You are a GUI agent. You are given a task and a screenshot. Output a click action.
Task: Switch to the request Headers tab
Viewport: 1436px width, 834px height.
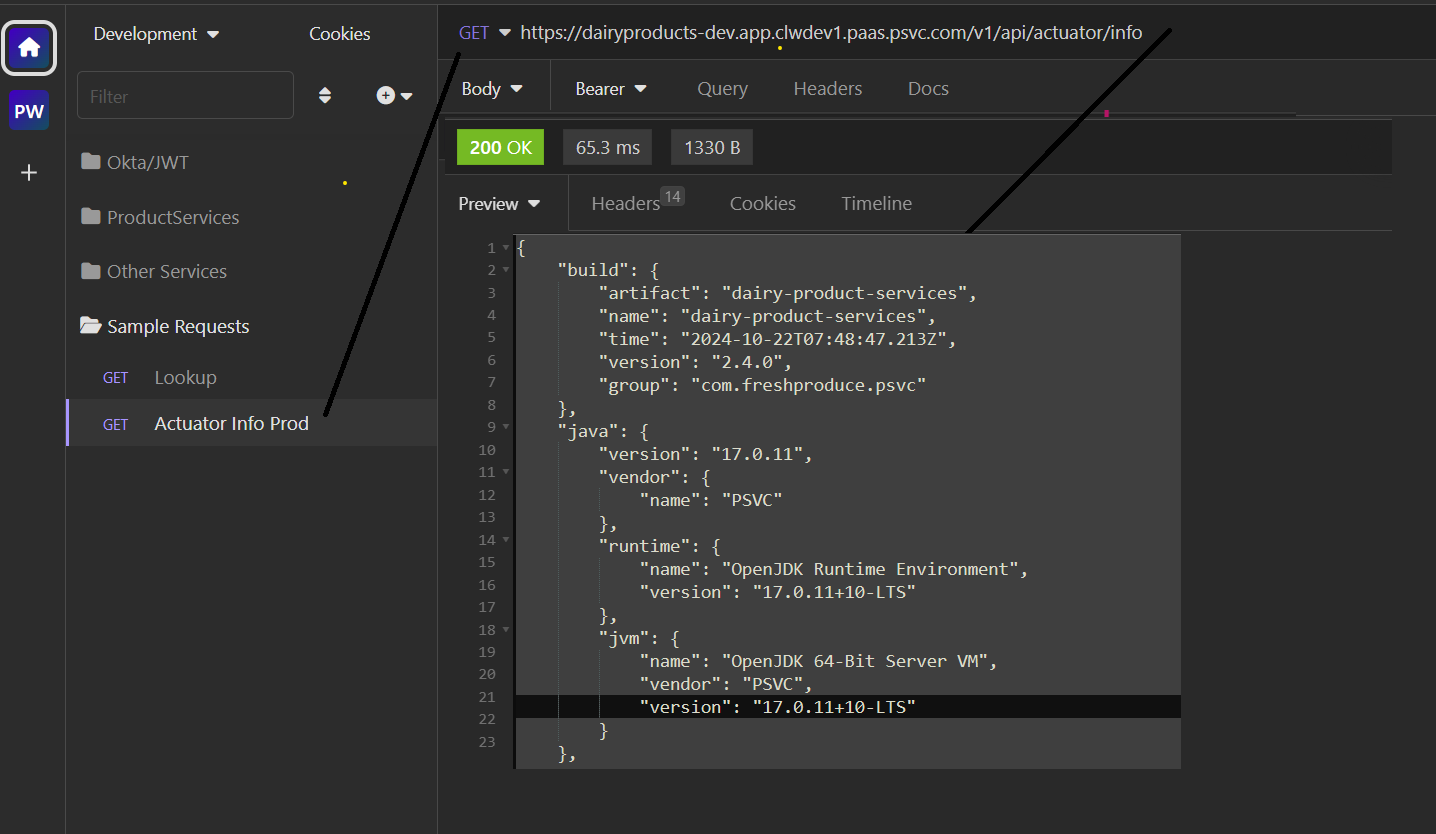coord(828,89)
